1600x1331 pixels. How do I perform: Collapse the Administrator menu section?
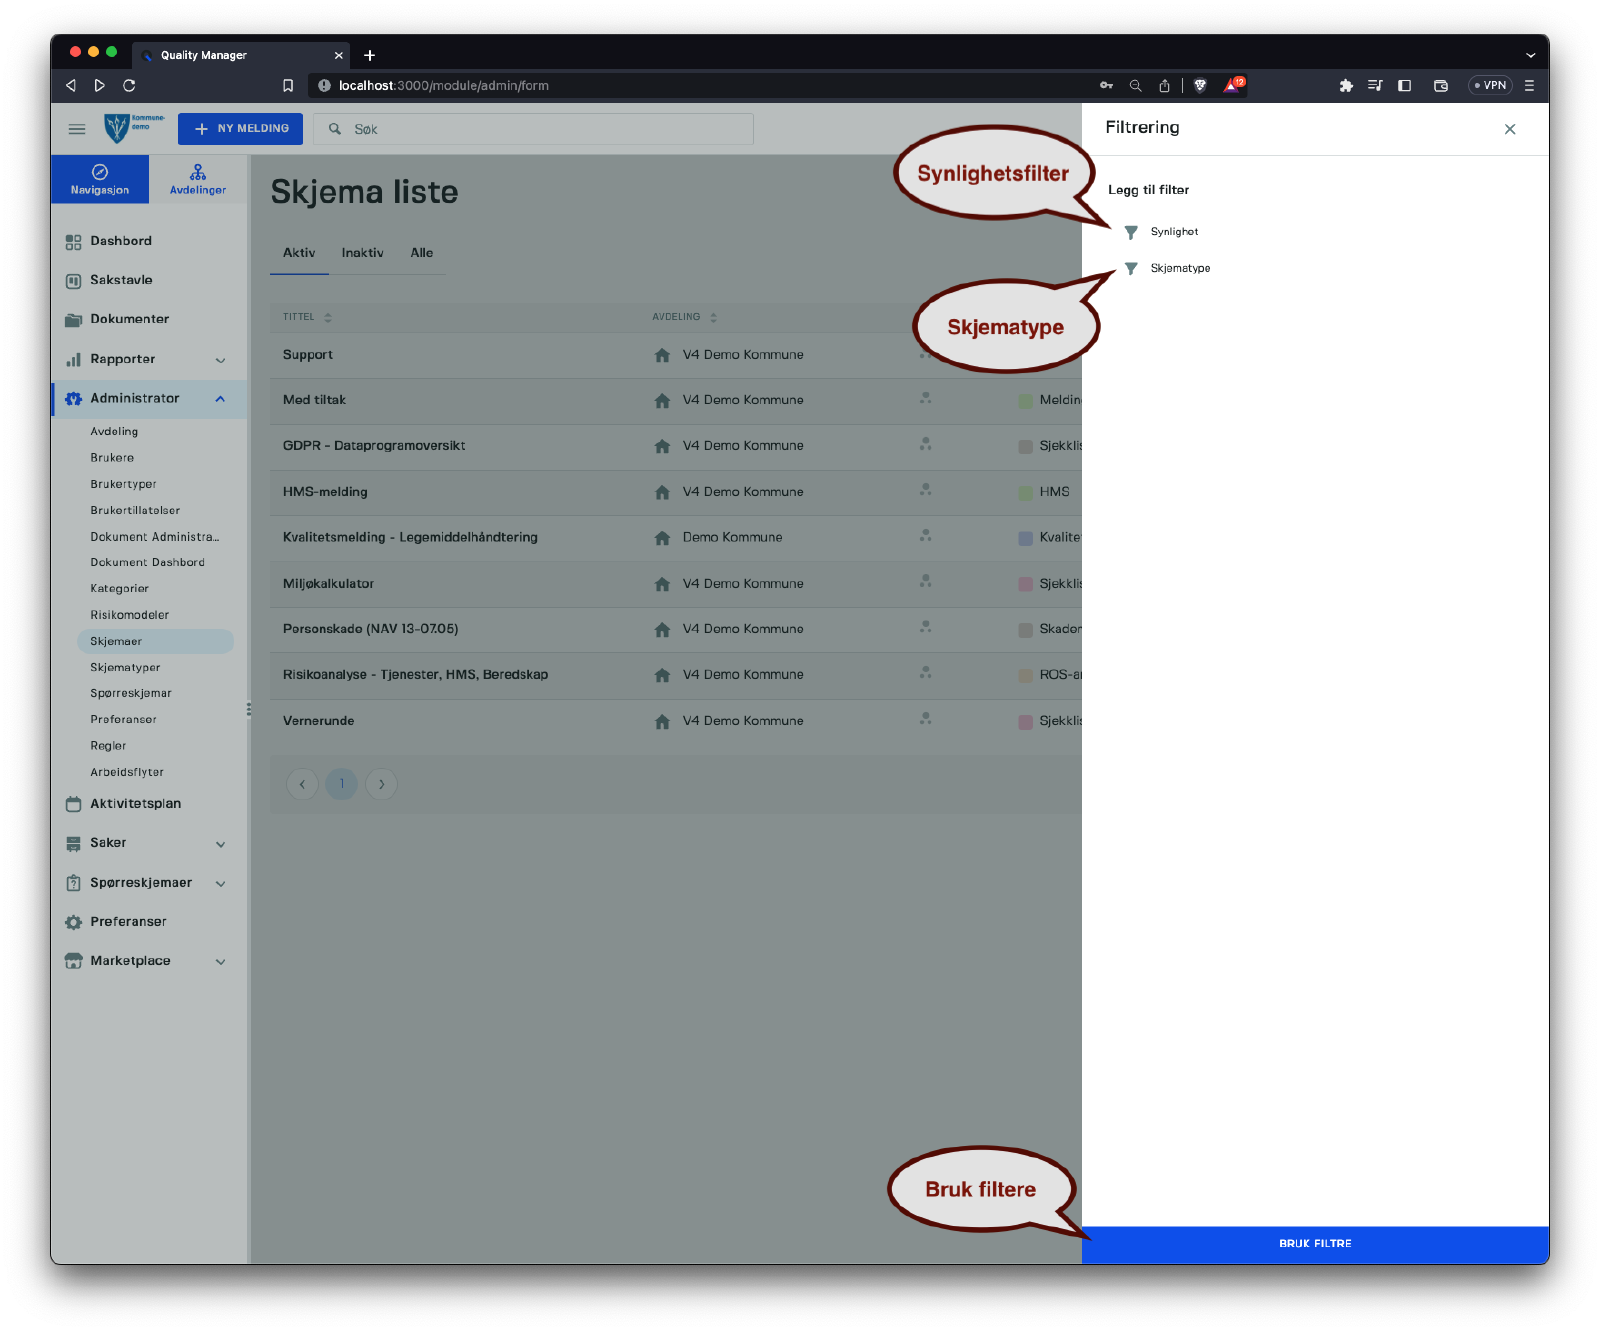[x=220, y=399]
